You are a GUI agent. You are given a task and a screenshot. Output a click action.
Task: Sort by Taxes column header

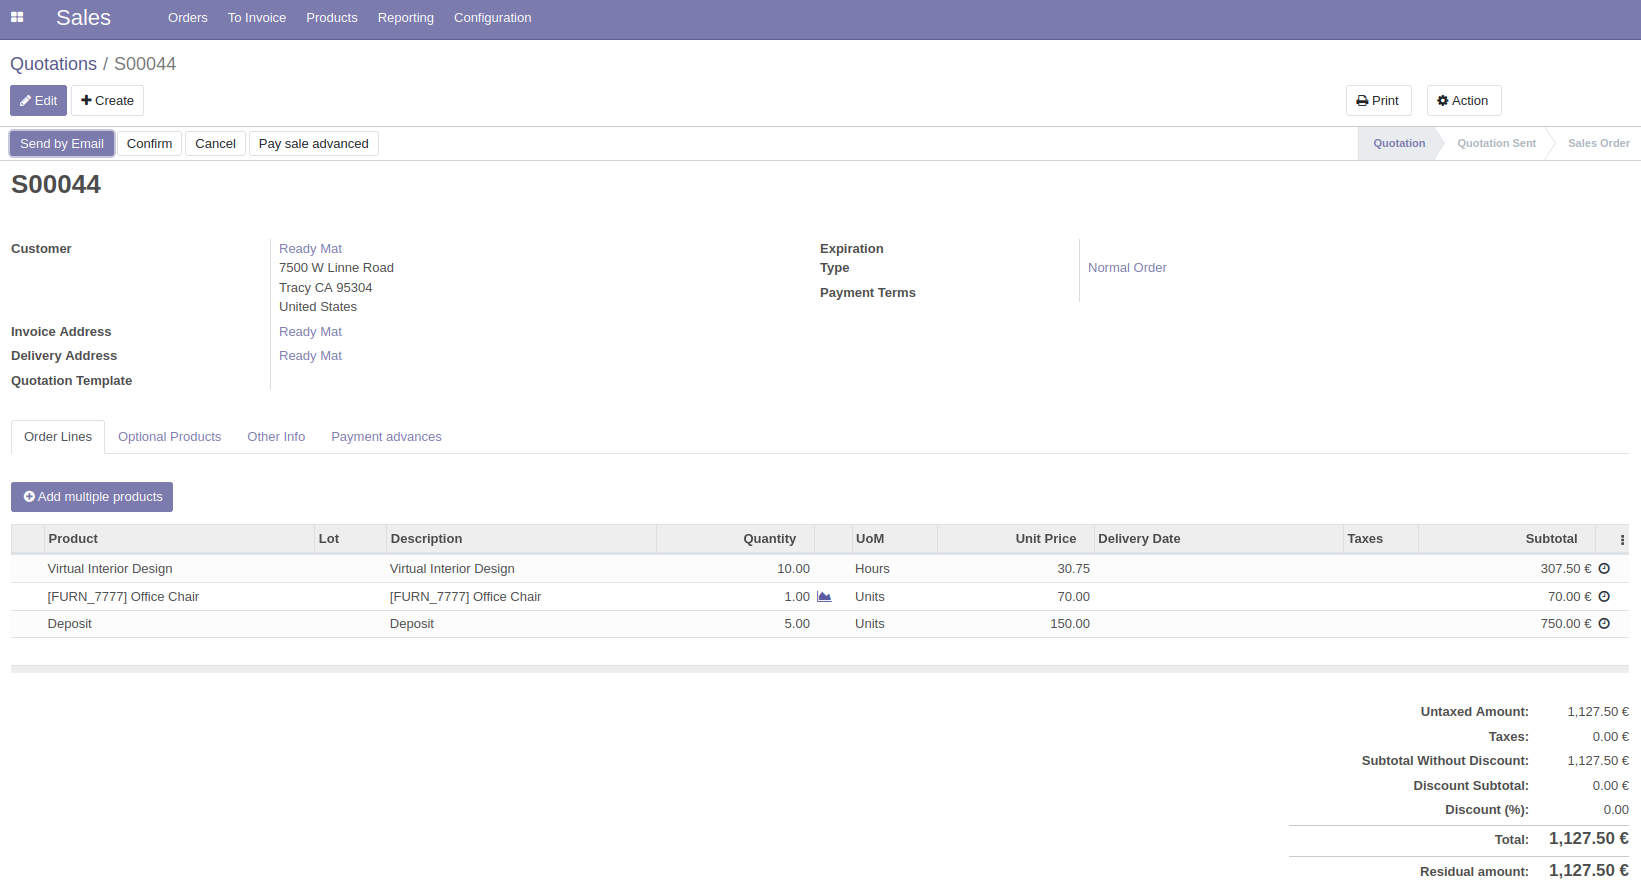(x=1380, y=539)
